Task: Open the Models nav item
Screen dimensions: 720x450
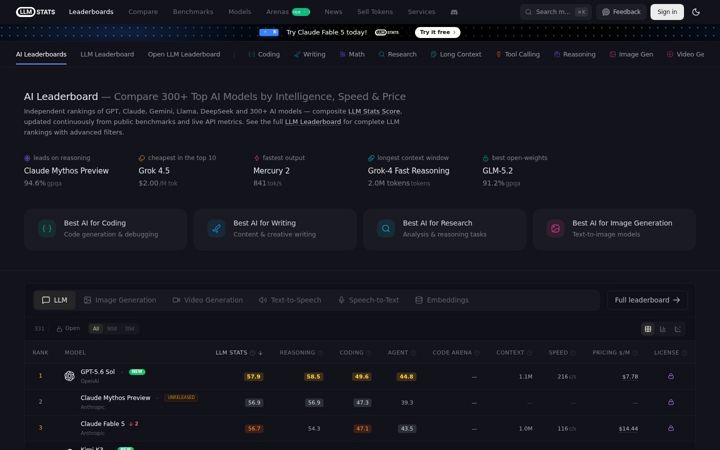Action: click(x=240, y=12)
